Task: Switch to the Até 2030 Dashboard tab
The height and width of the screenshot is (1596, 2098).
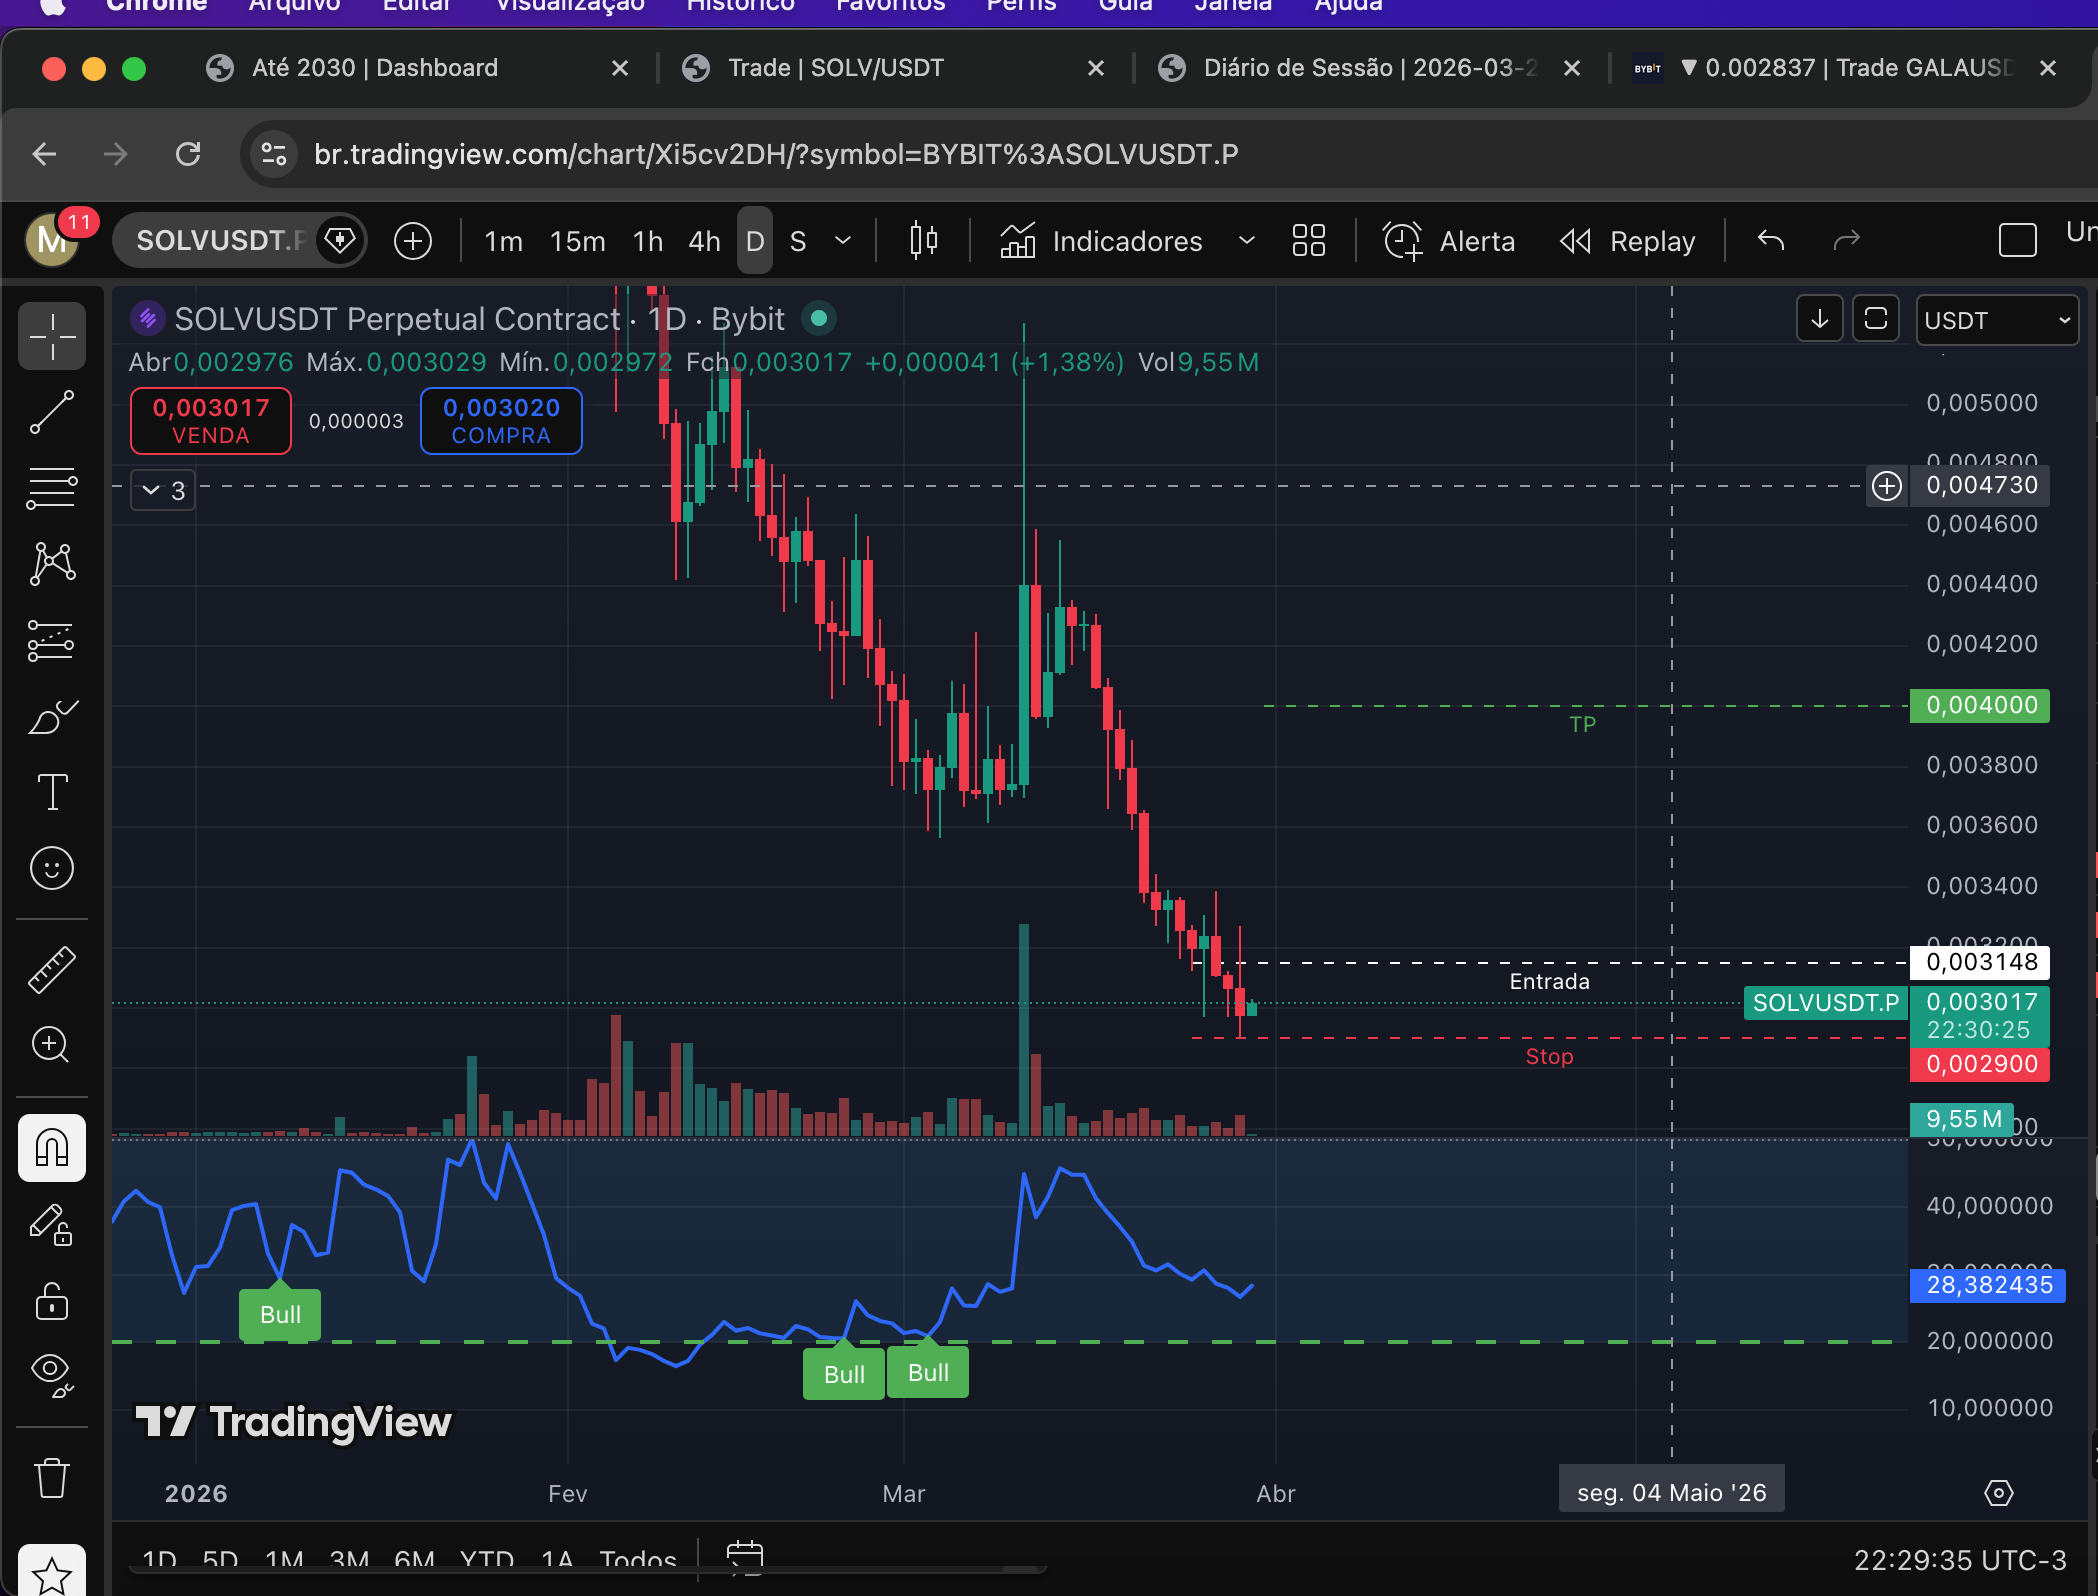Action: tap(374, 68)
